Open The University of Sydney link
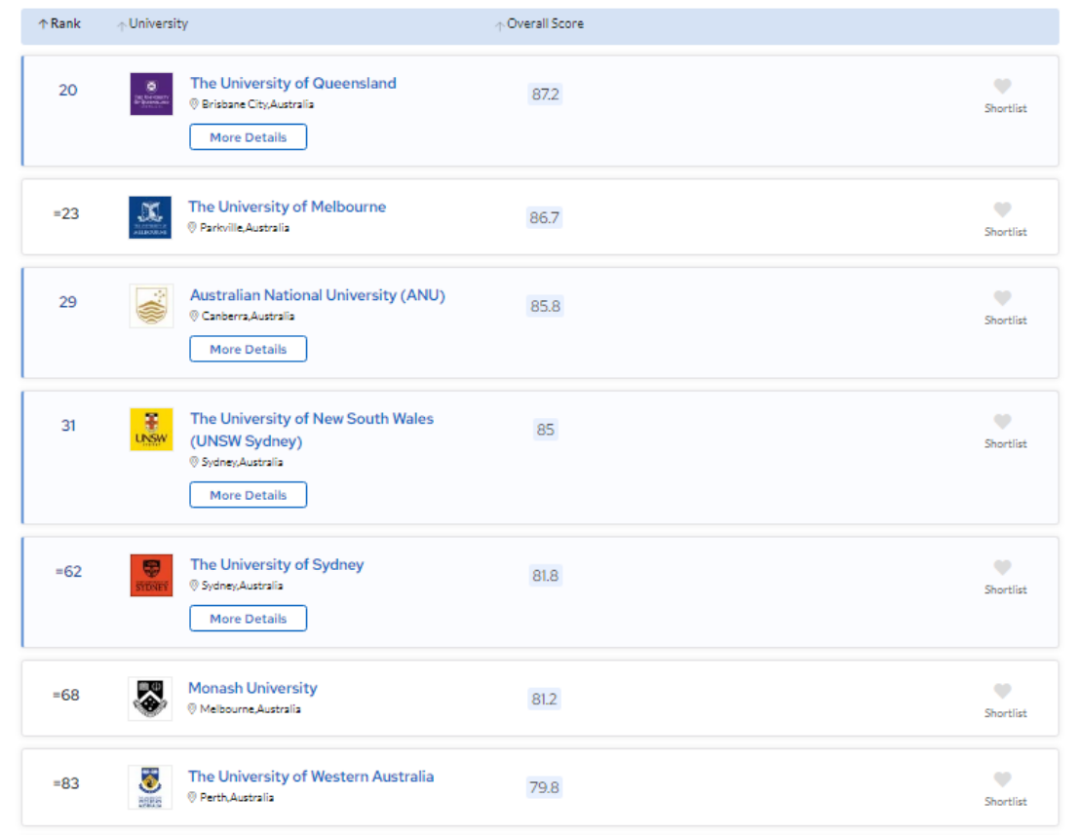 [277, 564]
